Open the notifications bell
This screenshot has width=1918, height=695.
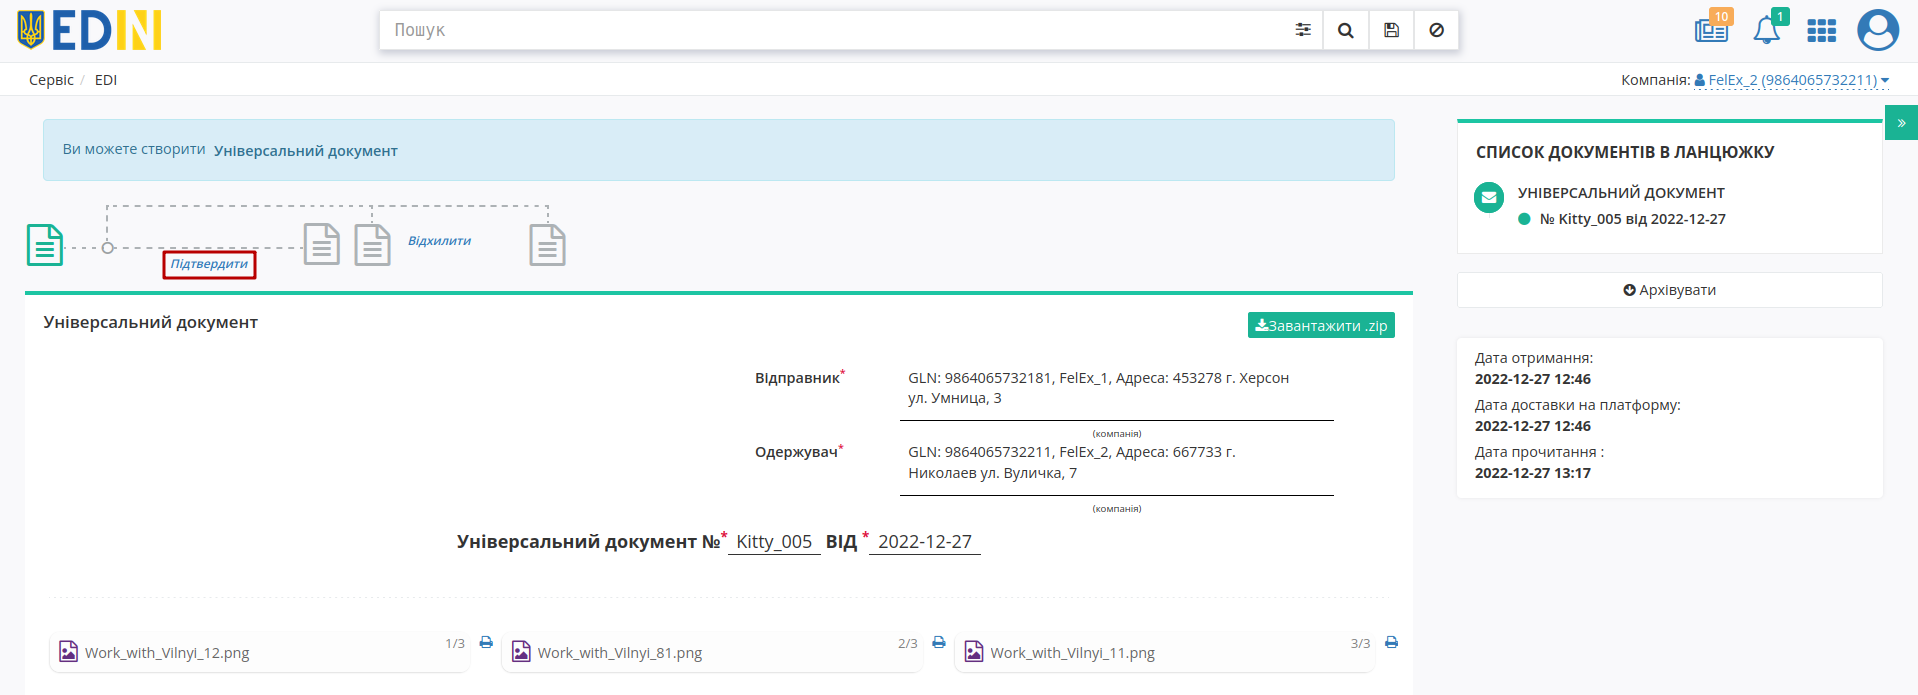(1767, 29)
